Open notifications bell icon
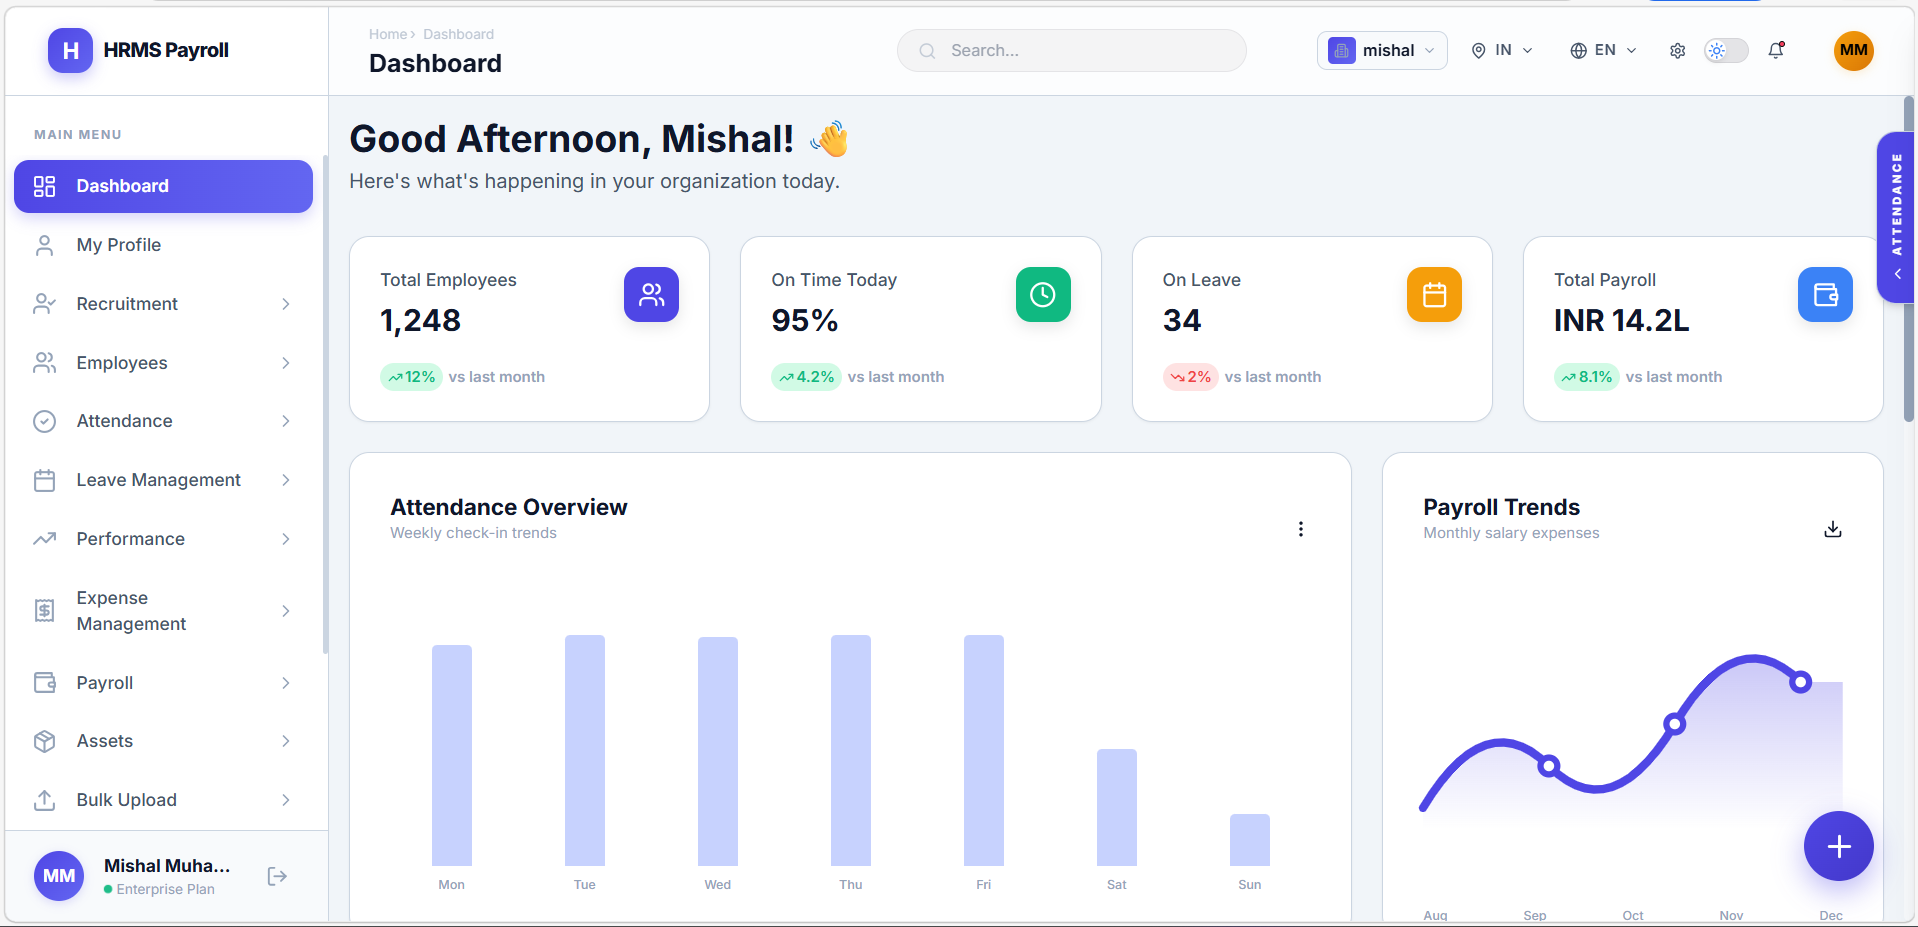The image size is (1918, 927). 1776,51
